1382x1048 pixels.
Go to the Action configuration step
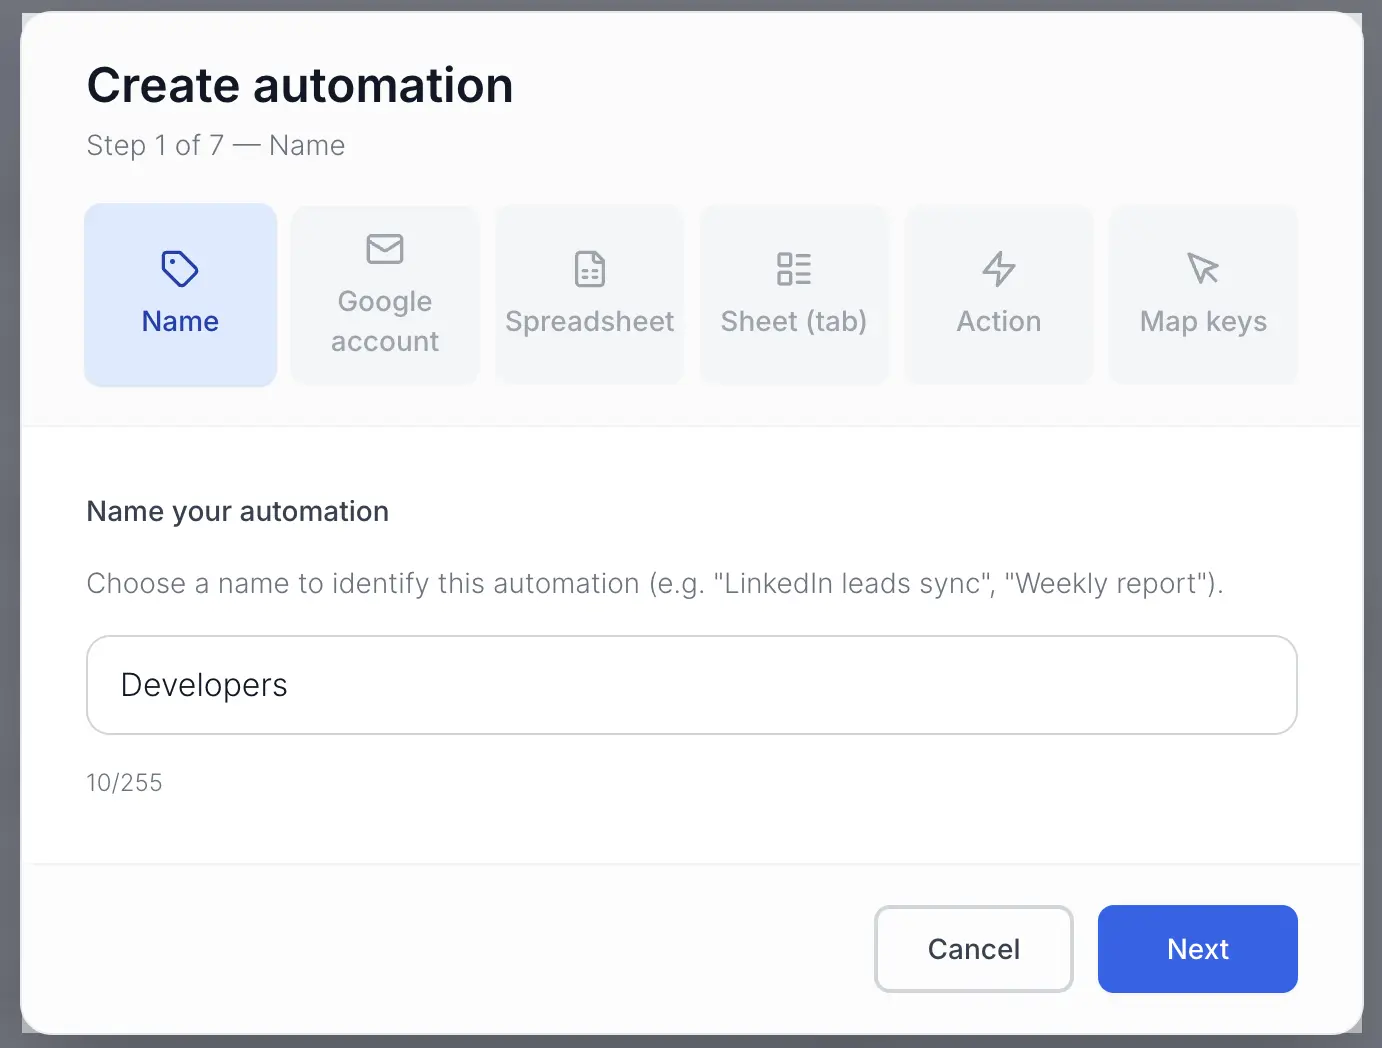998,295
